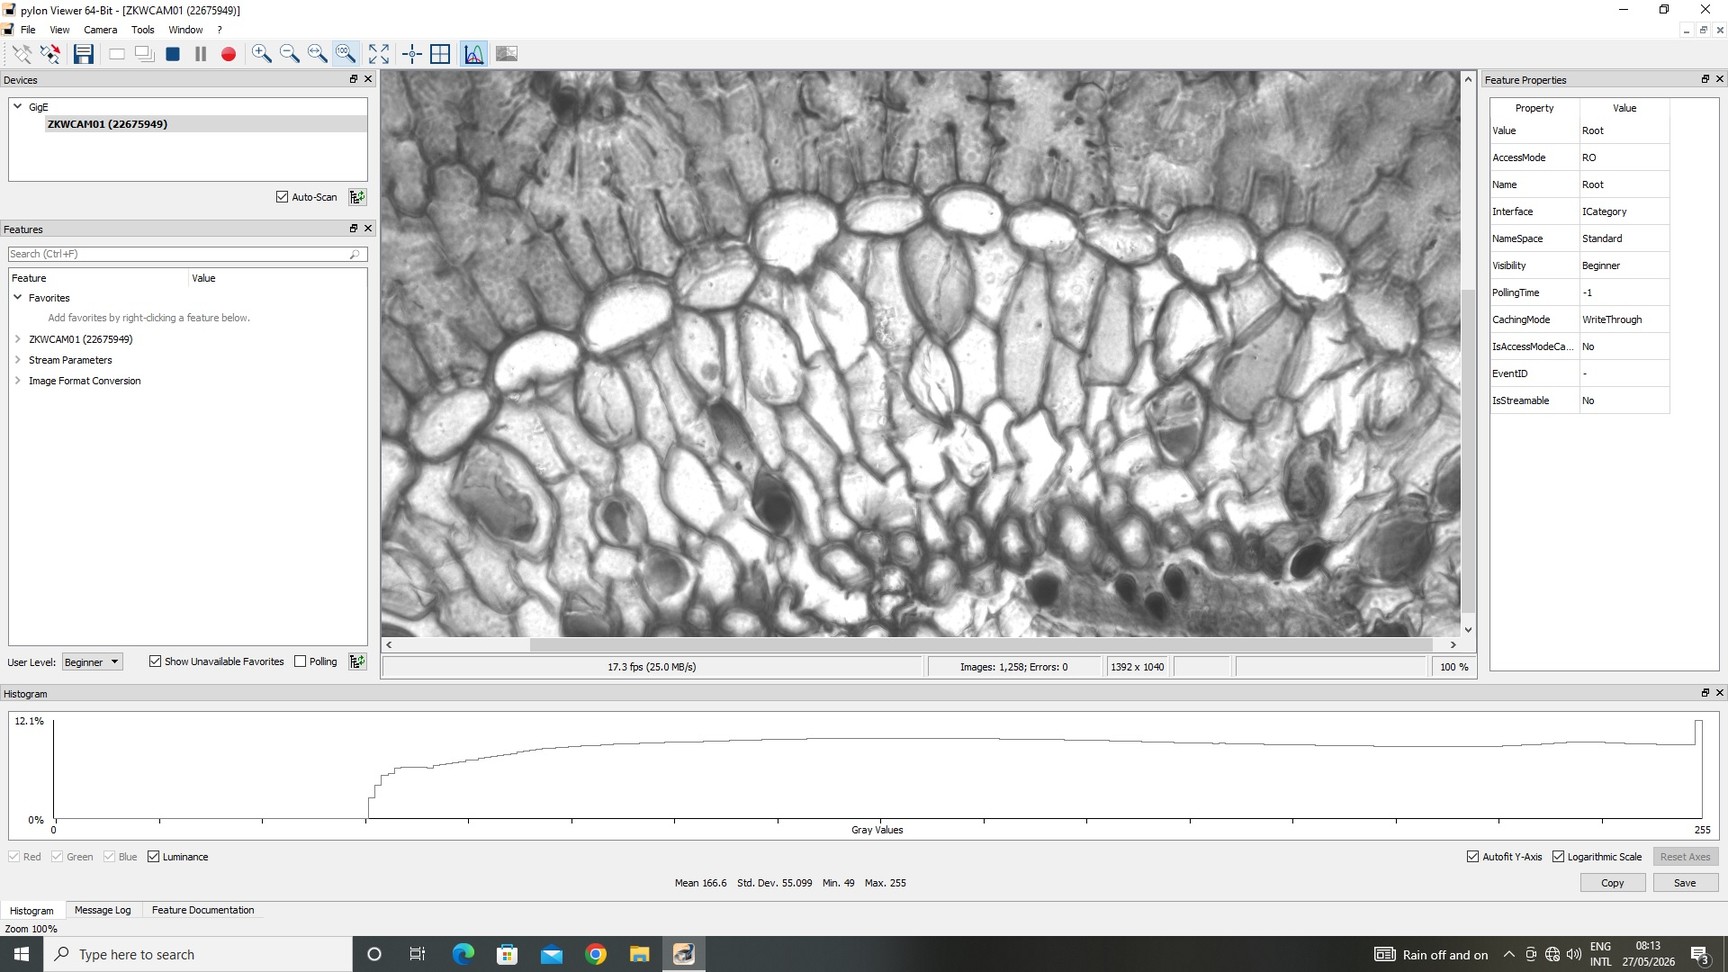Enable the Polling checkbox

click(x=300, y=661)
